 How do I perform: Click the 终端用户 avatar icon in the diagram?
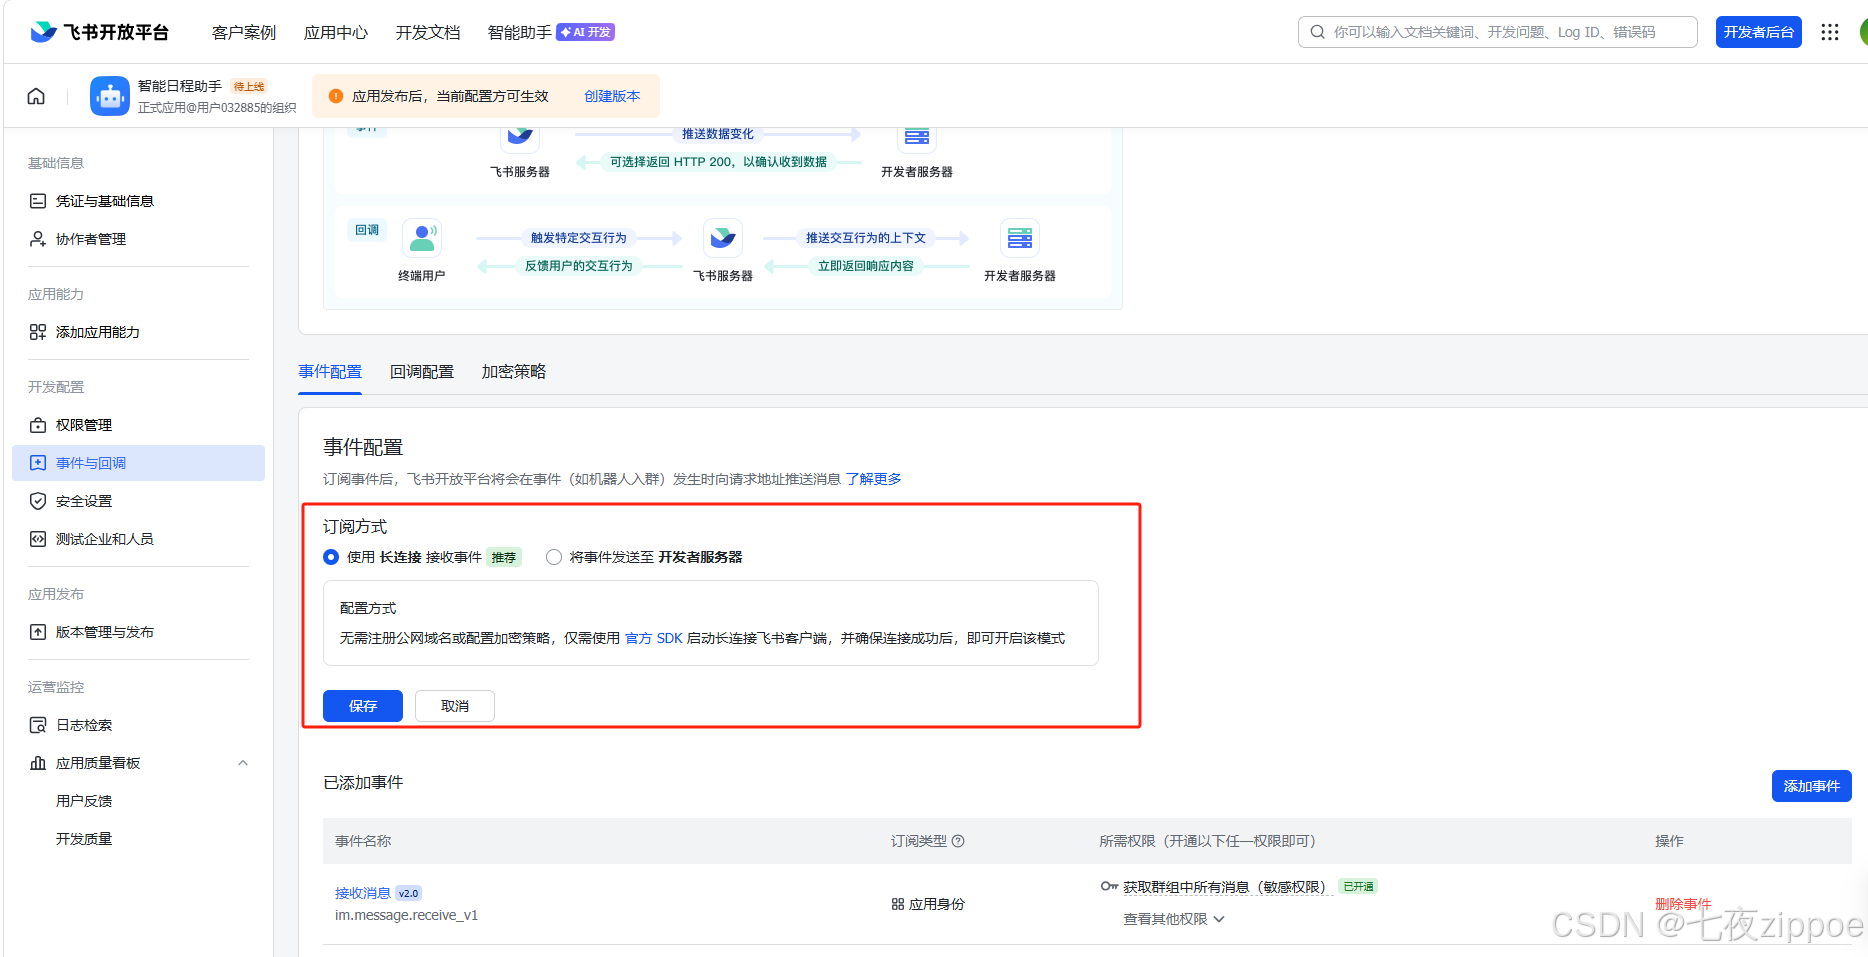pyautogui.click(x=422, y=238)
